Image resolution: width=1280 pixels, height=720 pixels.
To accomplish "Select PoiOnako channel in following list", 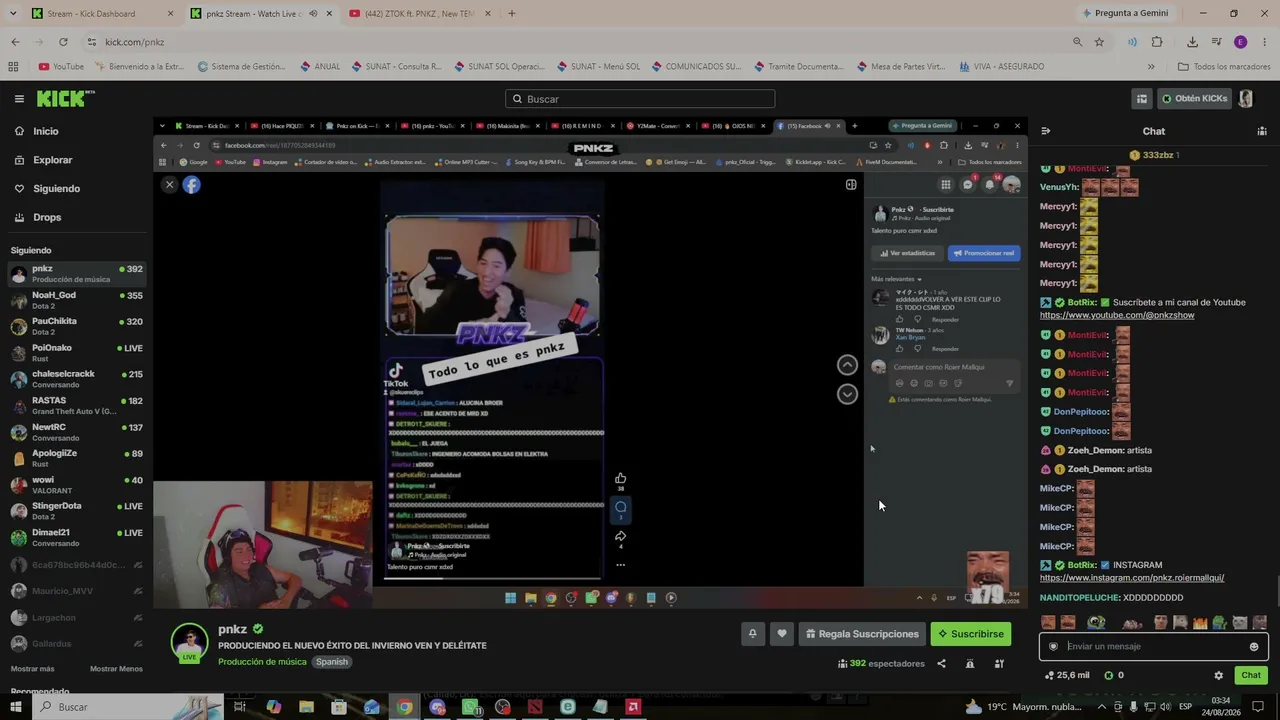I will coord(76,353).
